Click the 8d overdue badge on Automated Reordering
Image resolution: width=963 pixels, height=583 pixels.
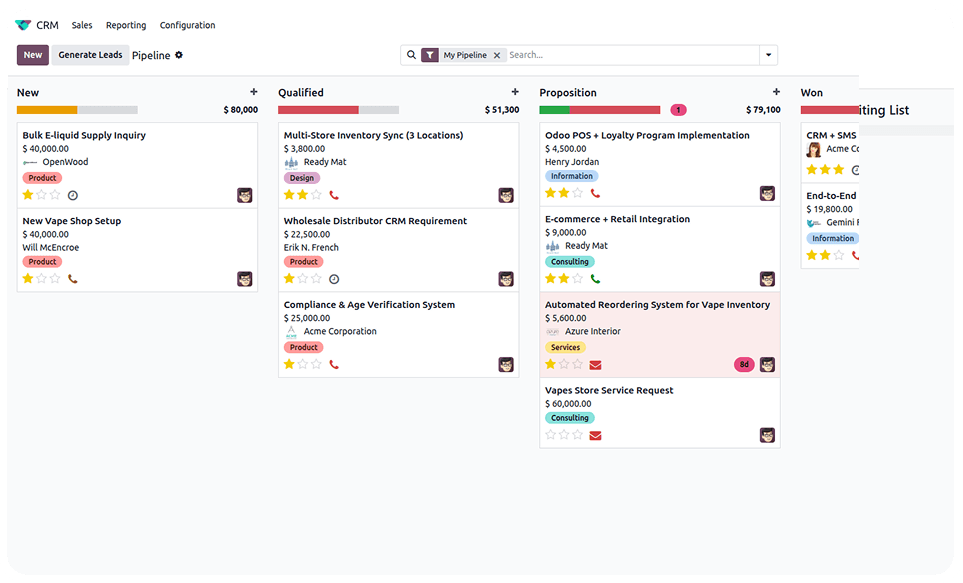click(744, 364)
